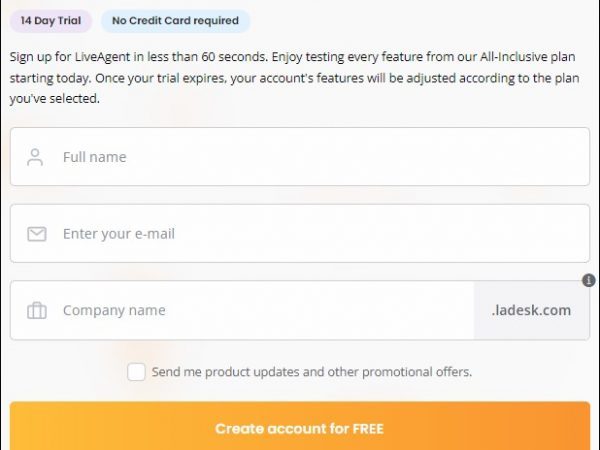Select the No Credit Card required badge
The width and height of the screenshot is (600, 450).
coord(175,20)
